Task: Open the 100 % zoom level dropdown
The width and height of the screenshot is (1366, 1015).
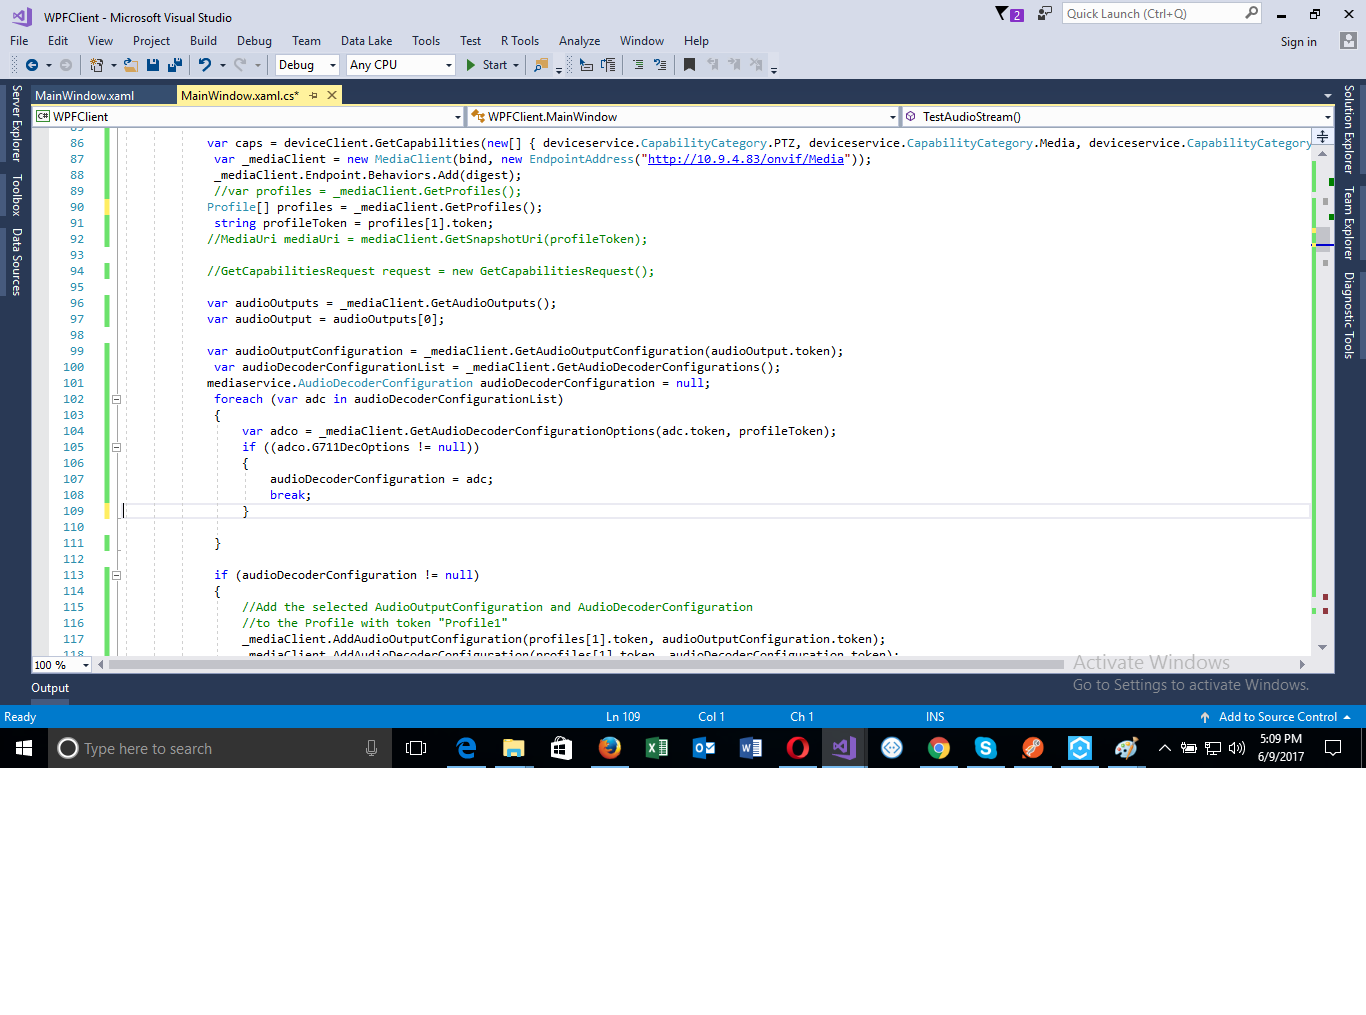Action: pos(62,665)
